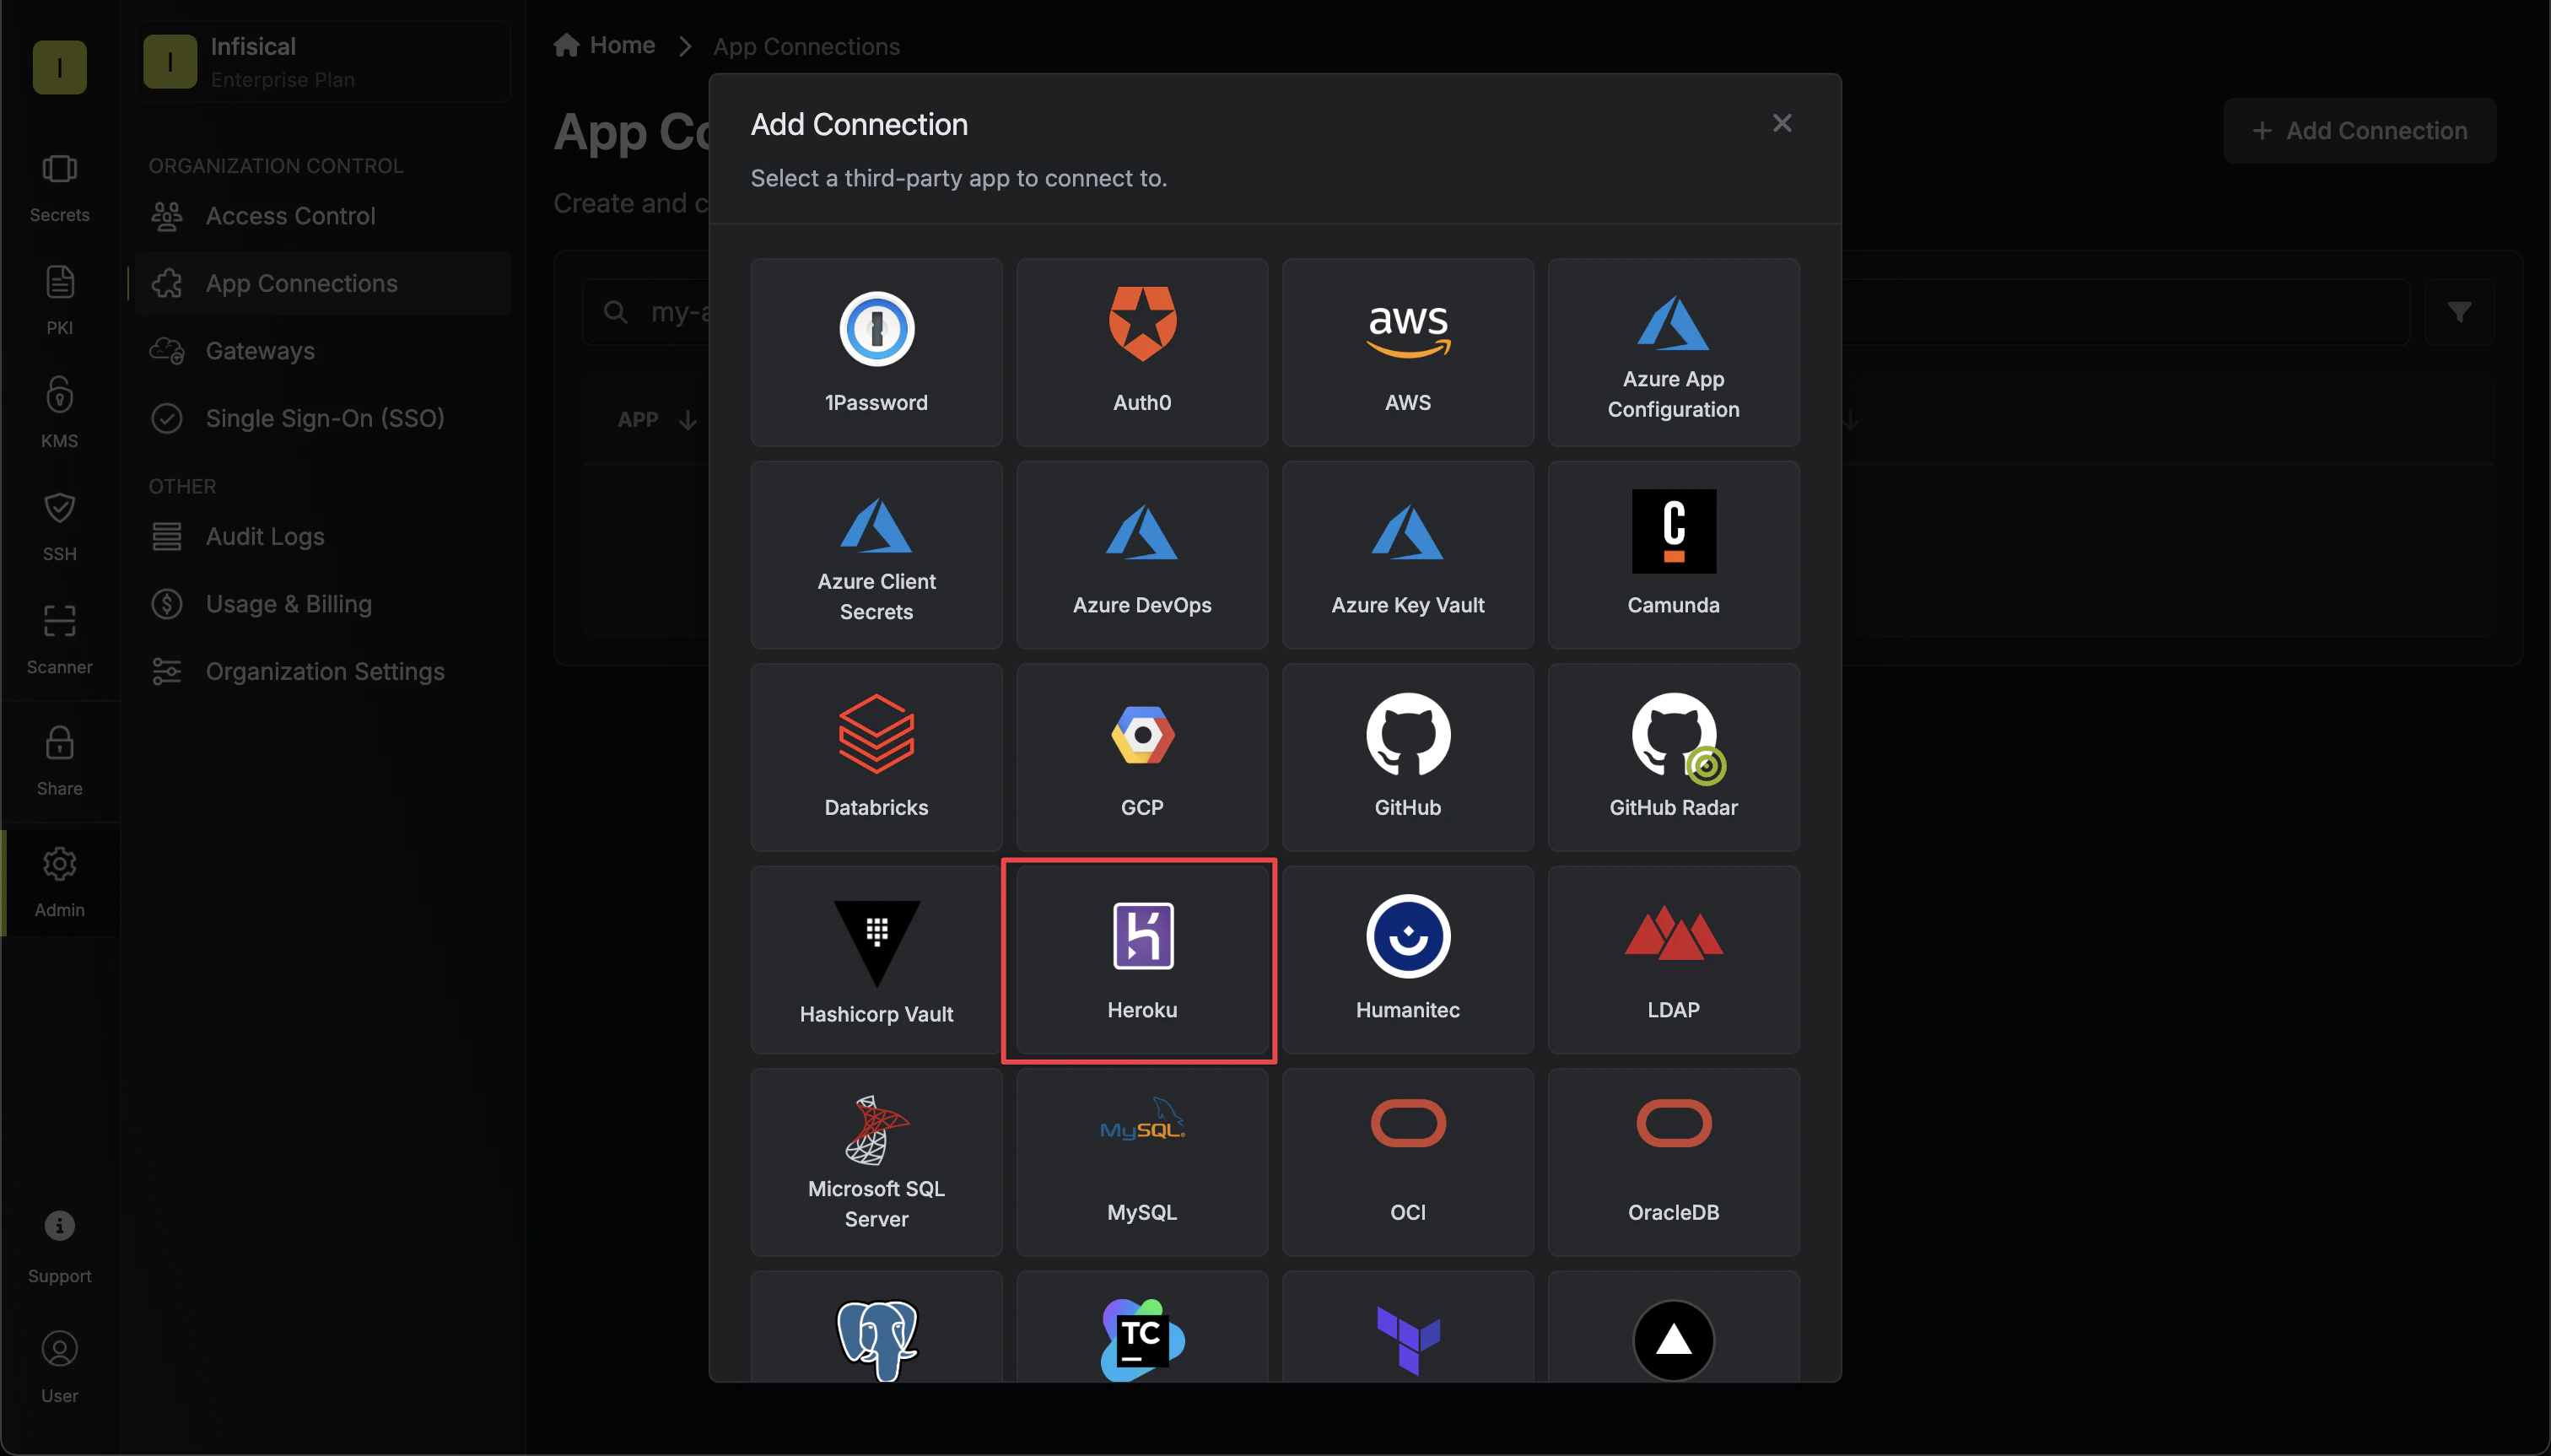Select the MySQL connection tile

point(1142,1162)
